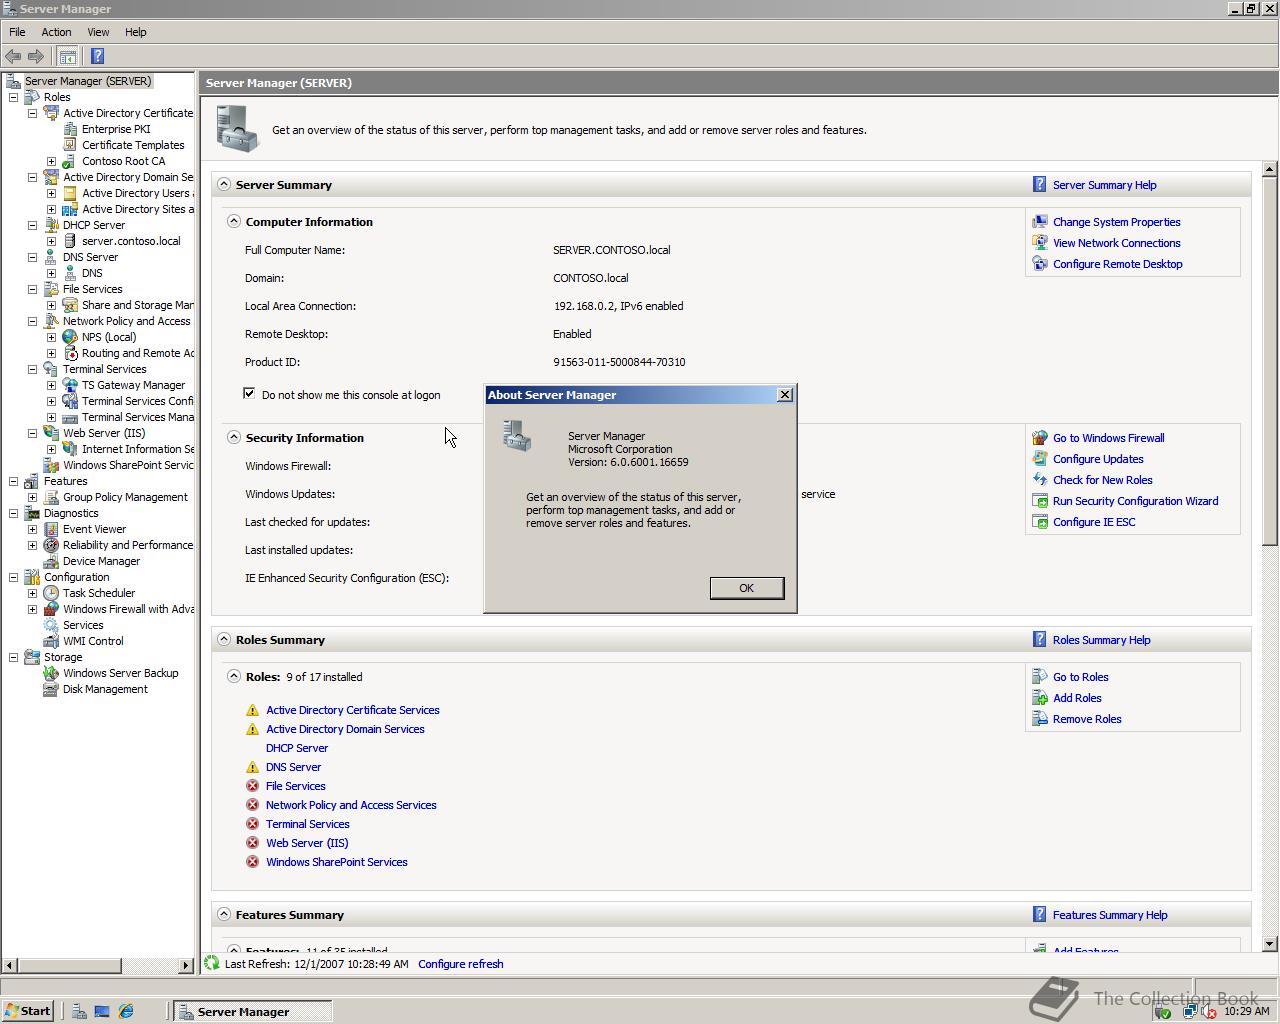Toggle 'Do not show me this console at logon'

[x=249, y=393]
